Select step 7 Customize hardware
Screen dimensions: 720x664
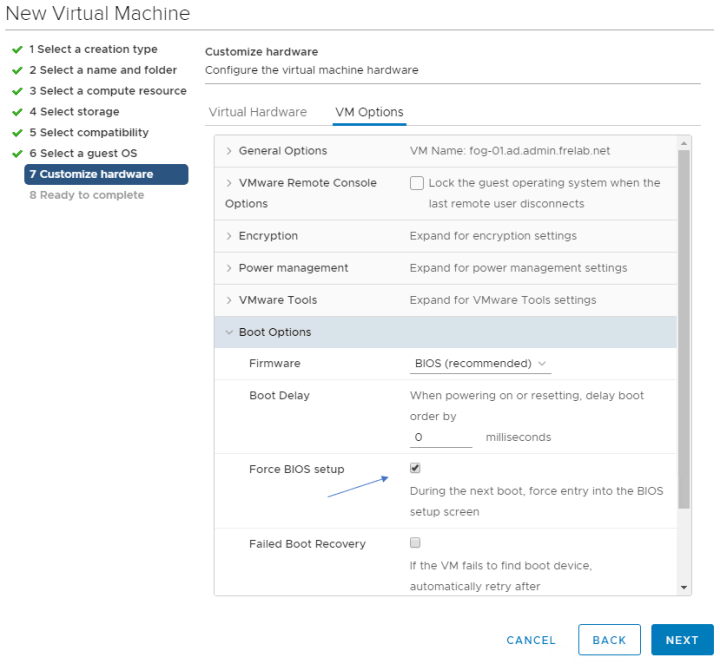pyautogui.click(x=106, y=174)
